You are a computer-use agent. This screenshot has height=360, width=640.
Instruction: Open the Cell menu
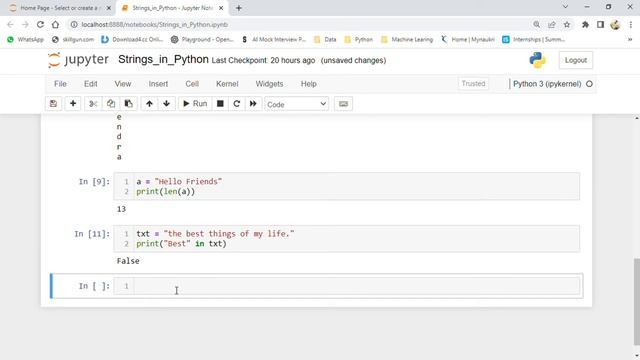(x=192, y=84)
